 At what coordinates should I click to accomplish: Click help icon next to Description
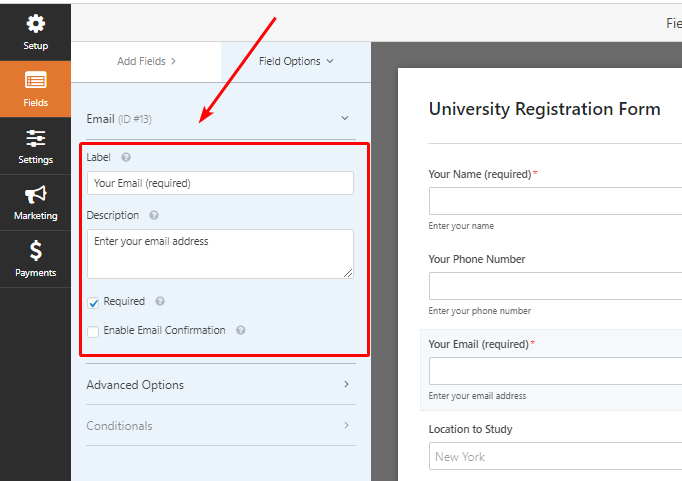[x=154, y=215]
